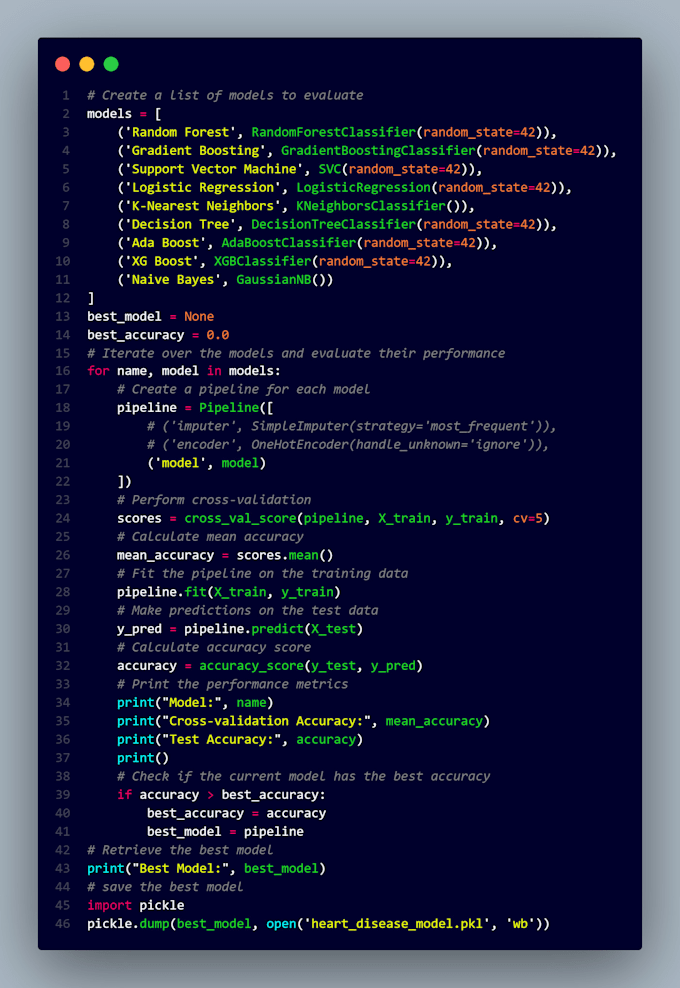Click 'SVC' on line 5
The image size is (680, 988).
(x=330, y=169)
